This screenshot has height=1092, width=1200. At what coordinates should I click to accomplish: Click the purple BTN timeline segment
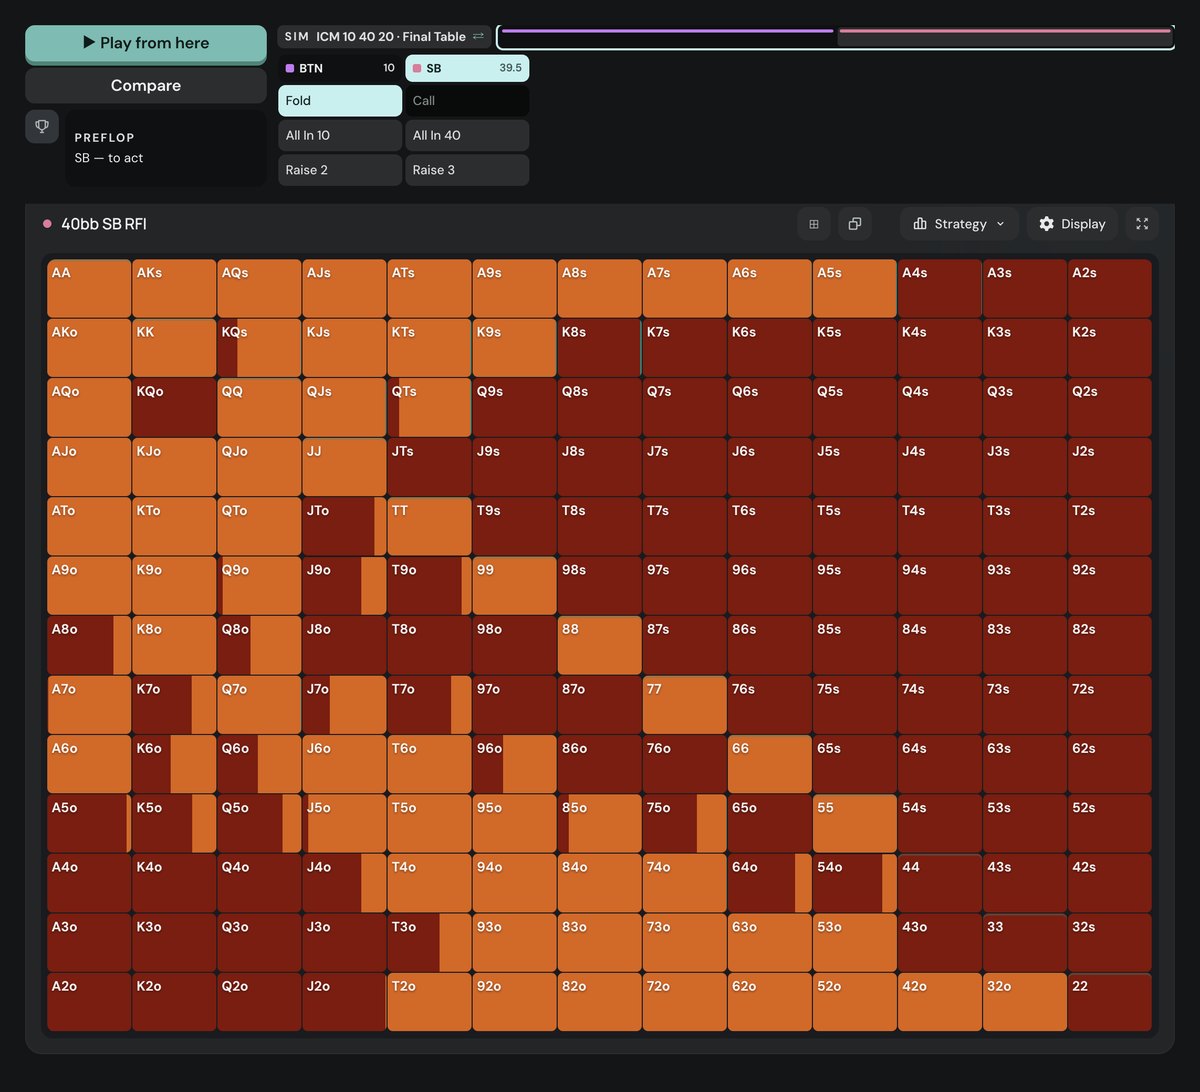(667, 31)
